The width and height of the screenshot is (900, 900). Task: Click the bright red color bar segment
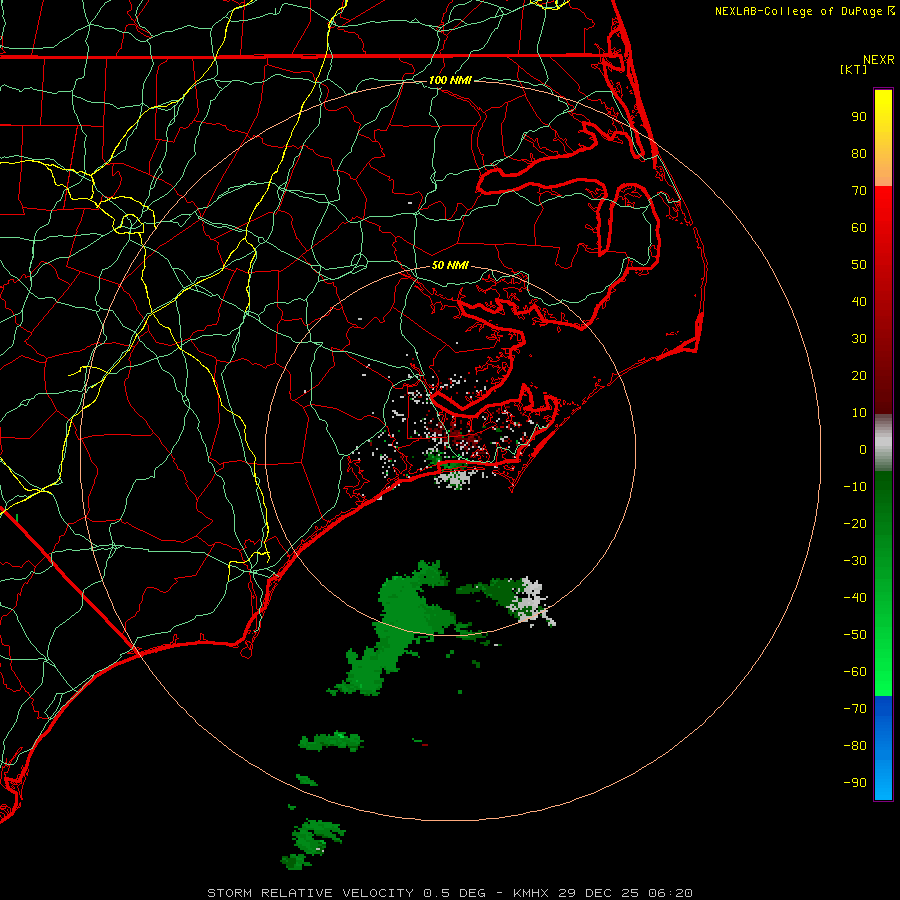click(x=883, y=212)
